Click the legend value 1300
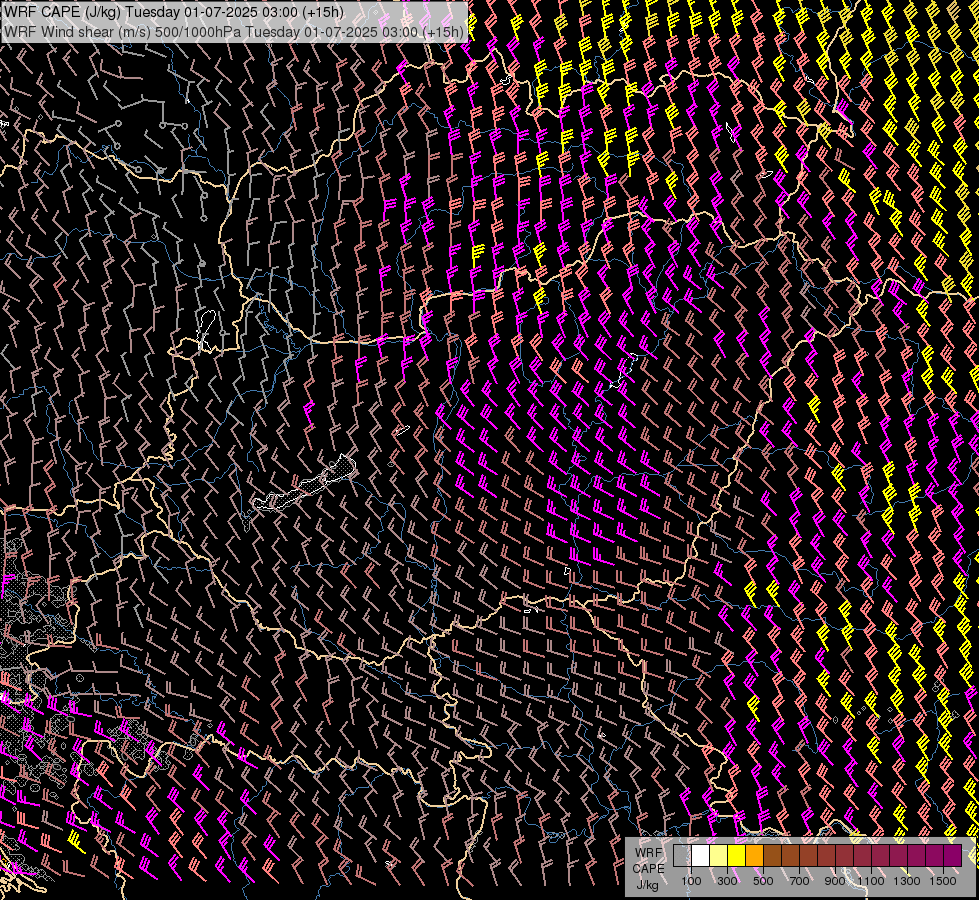Screen dimensions: 979x900 (907, 881)
